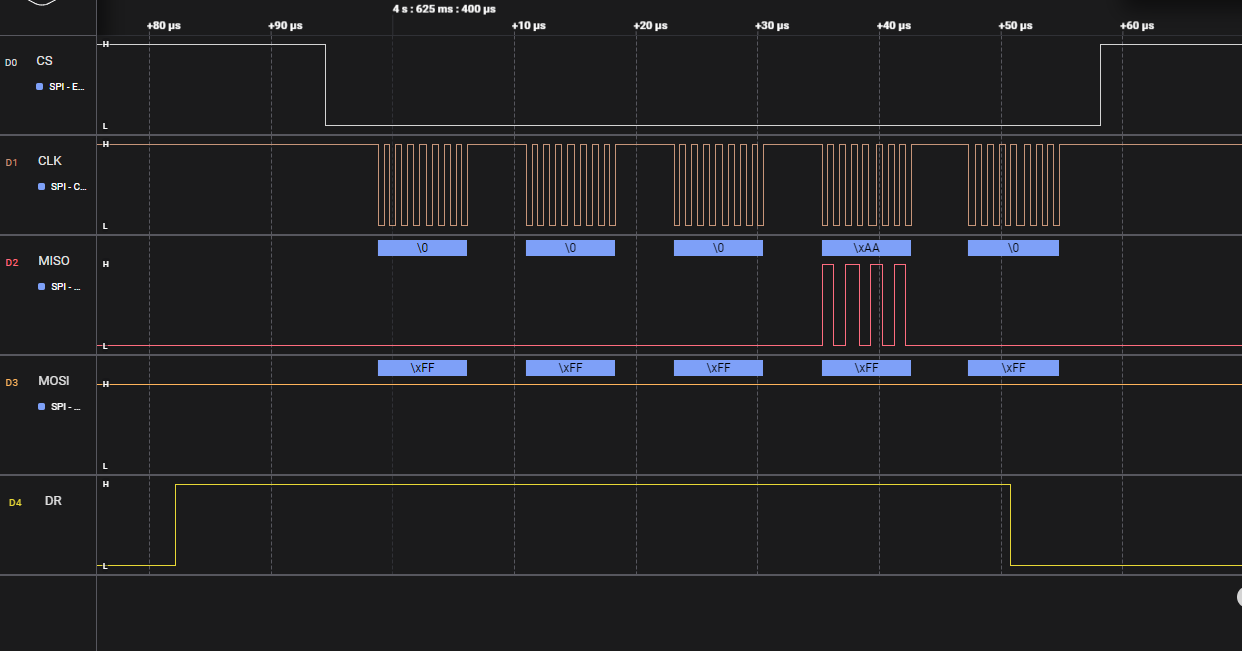
Task: Select the MOSI channel row header
Action: (x=52, y=381)
